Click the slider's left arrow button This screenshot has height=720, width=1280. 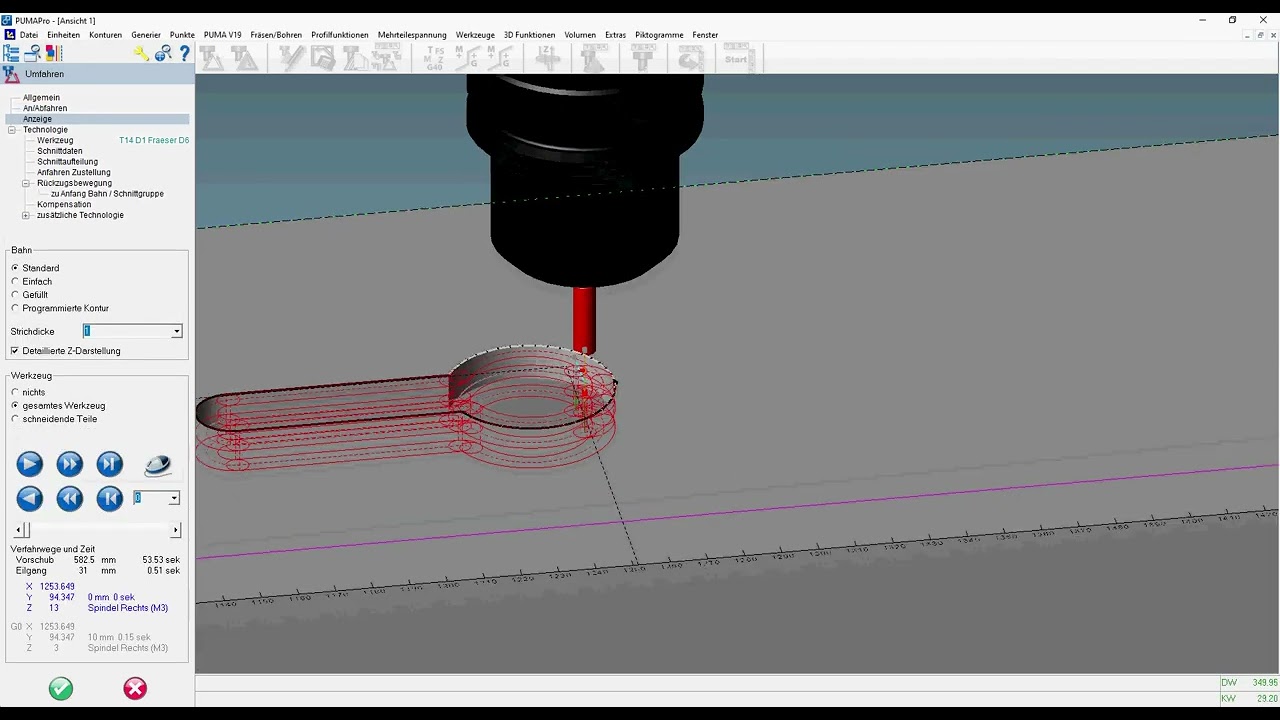(17, 530)
